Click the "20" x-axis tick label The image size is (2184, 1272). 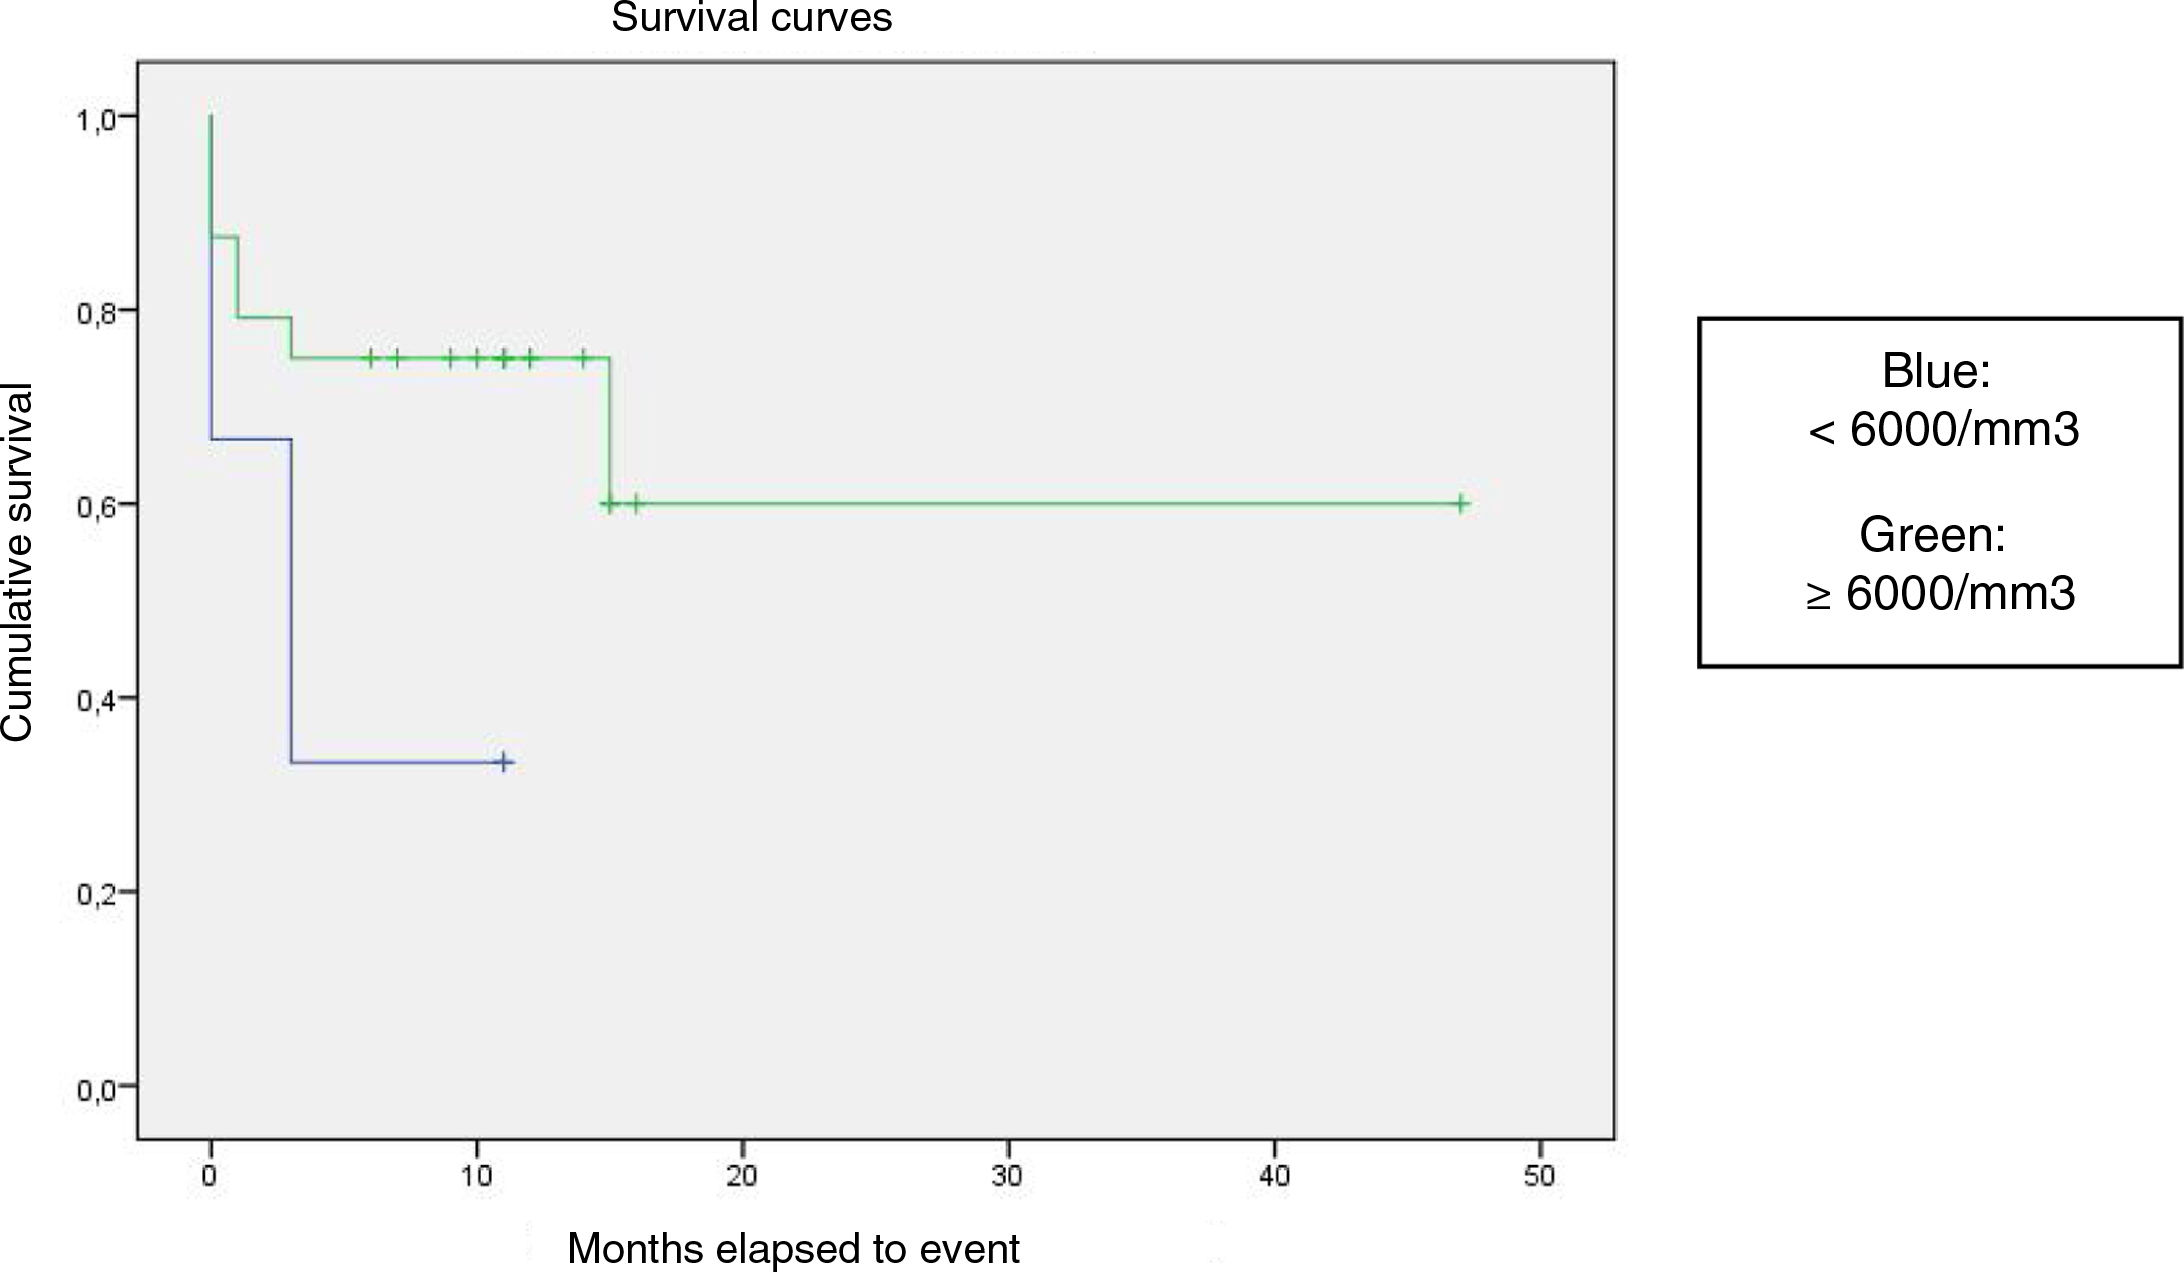742,1176
